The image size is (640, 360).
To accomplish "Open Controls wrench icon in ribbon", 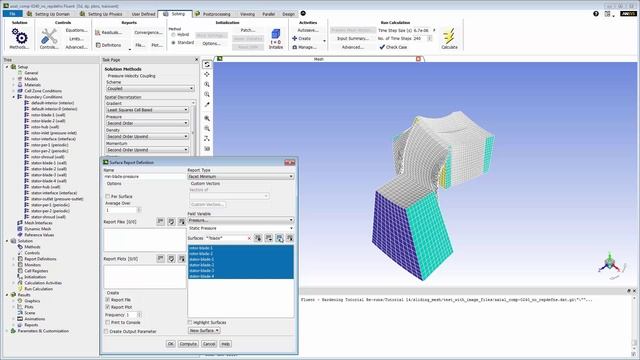I will coord(49,36).
